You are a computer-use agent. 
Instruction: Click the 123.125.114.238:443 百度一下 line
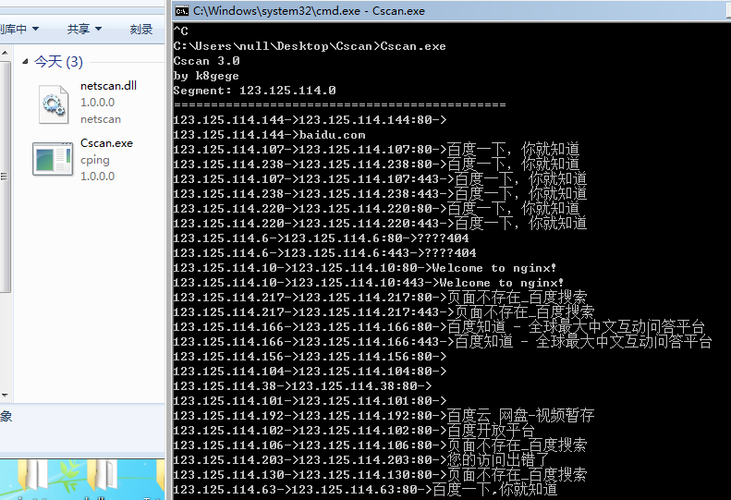tap(380, 193)
